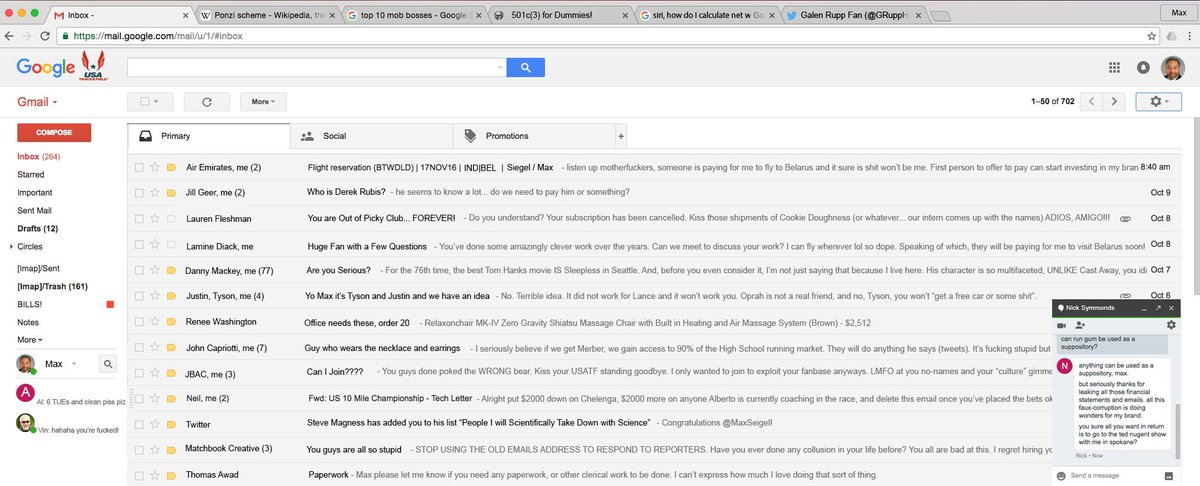Screen dimensions: 1200x486
Task: Check the Danny Mackey email
Action: (139, 270)
